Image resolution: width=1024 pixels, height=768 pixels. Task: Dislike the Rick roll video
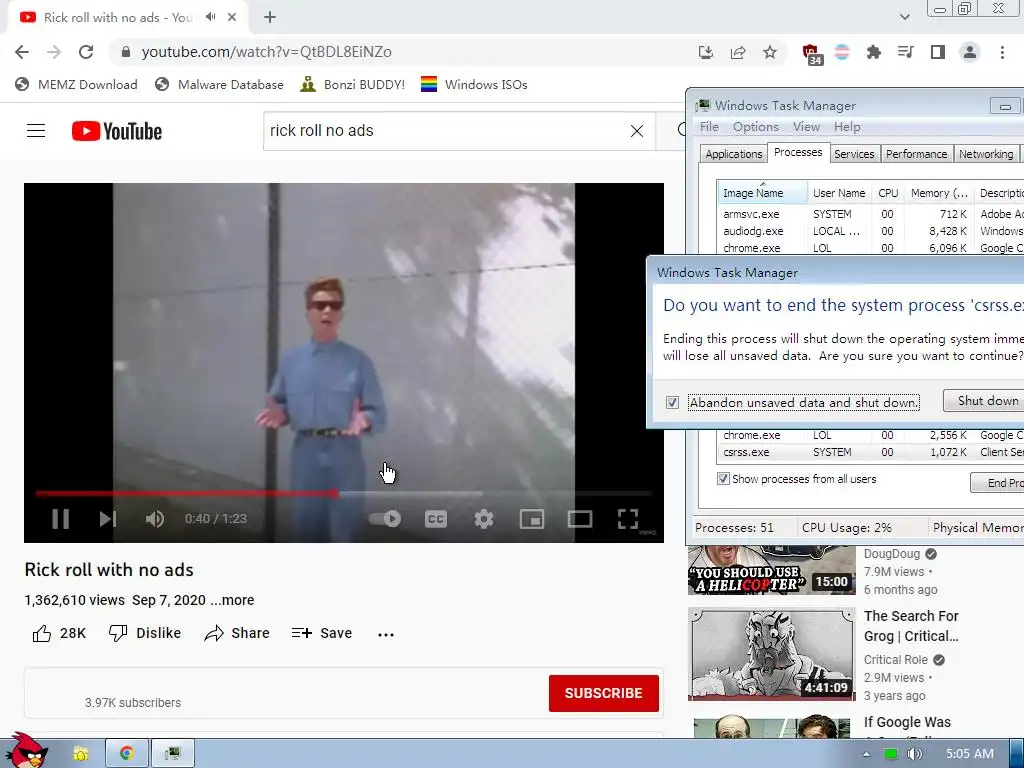point(144,633)
